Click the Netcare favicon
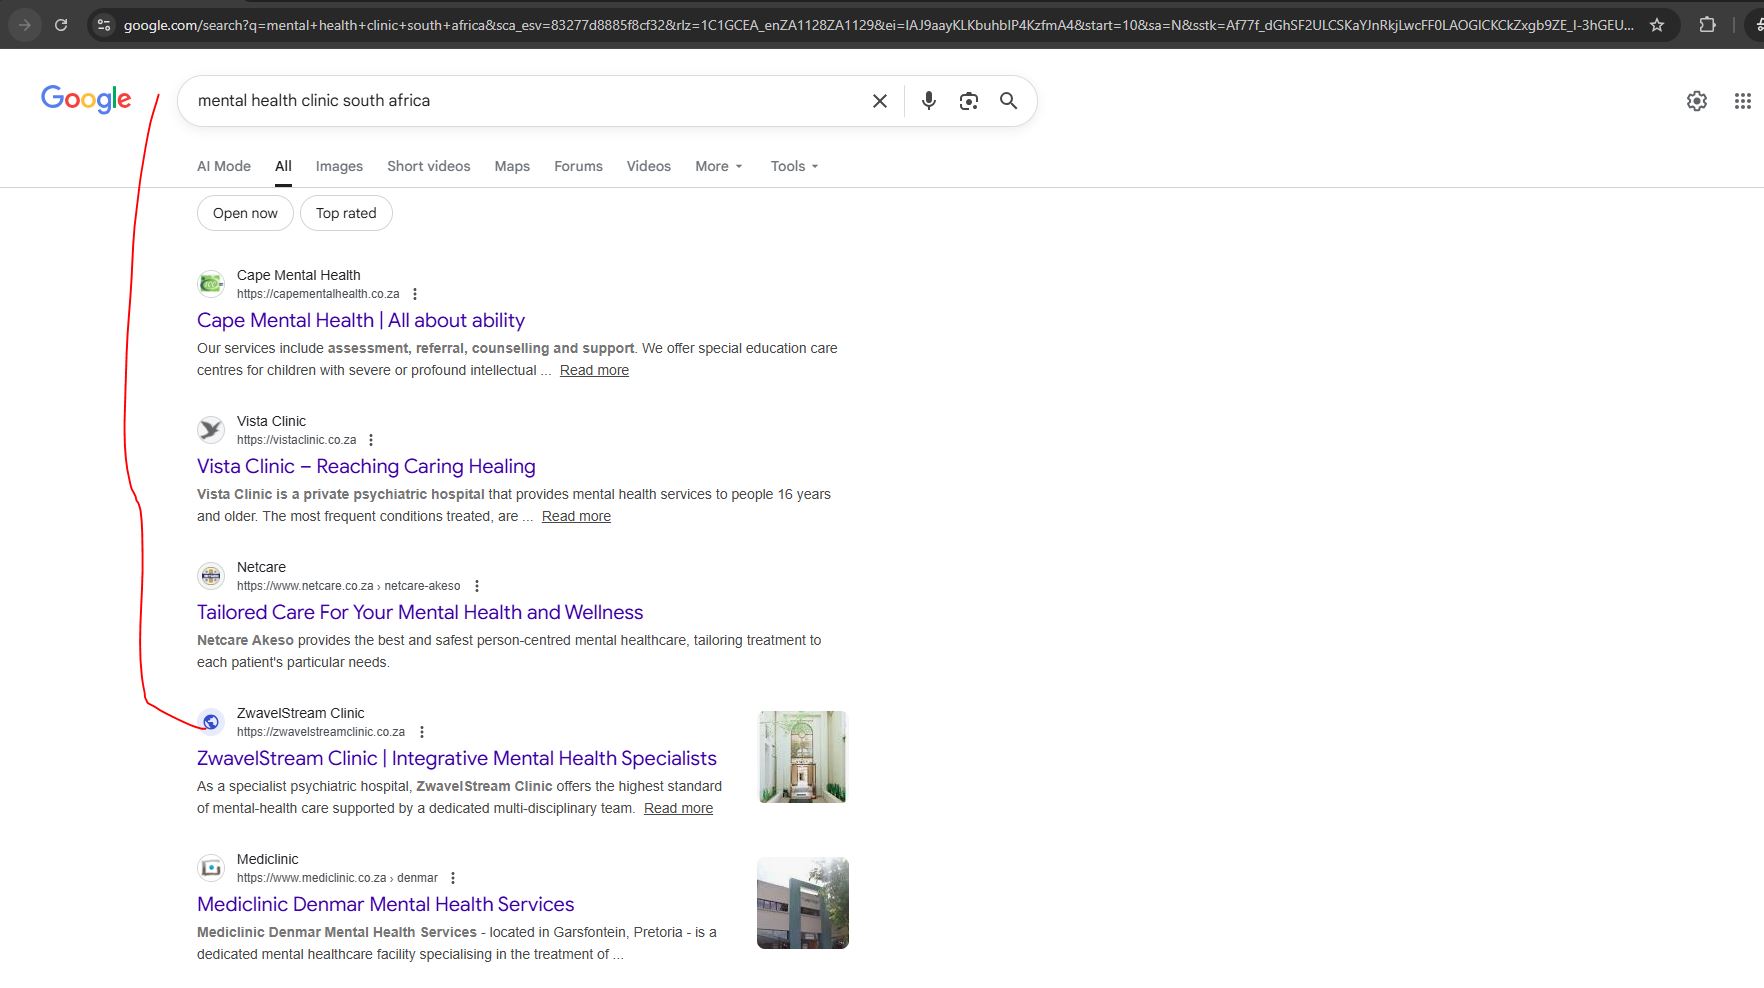This screenshot has height=988, width=1764. 210,576
